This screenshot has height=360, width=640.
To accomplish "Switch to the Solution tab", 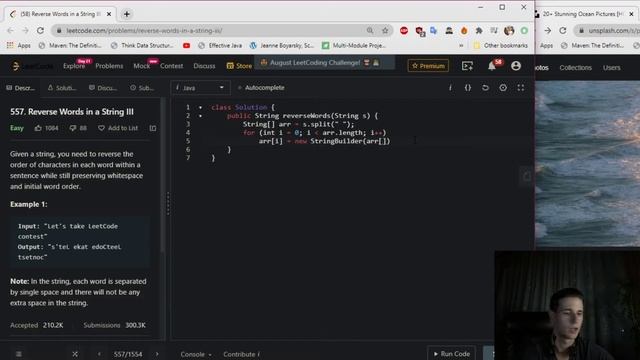I will [62, 88].
